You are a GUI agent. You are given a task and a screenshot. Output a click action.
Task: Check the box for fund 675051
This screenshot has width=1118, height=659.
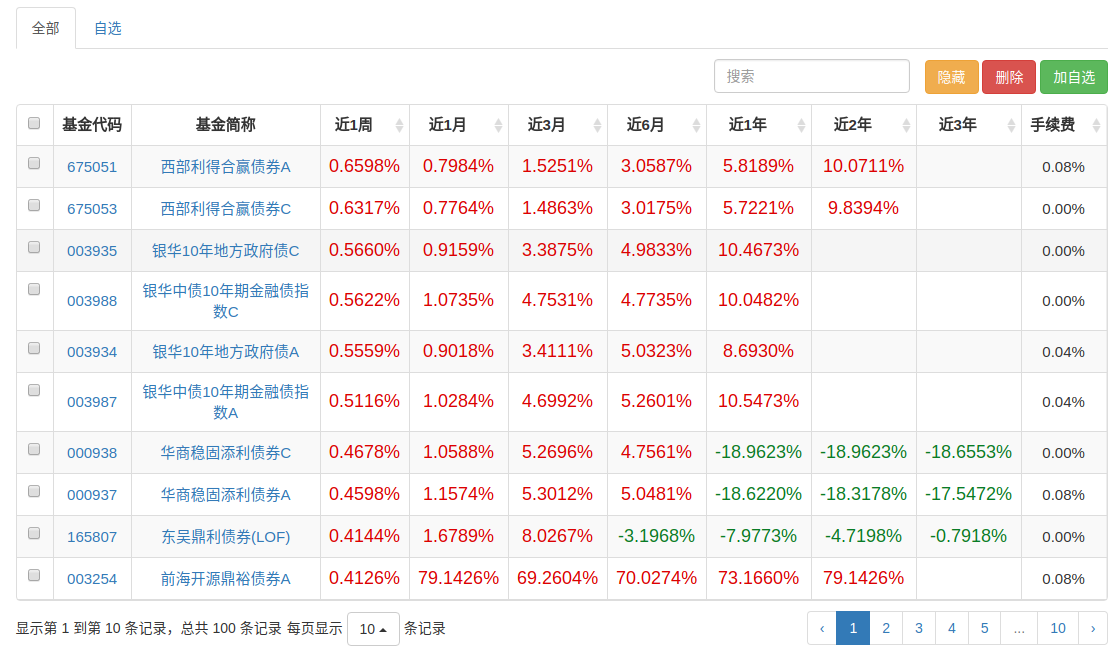coord(34,163)
